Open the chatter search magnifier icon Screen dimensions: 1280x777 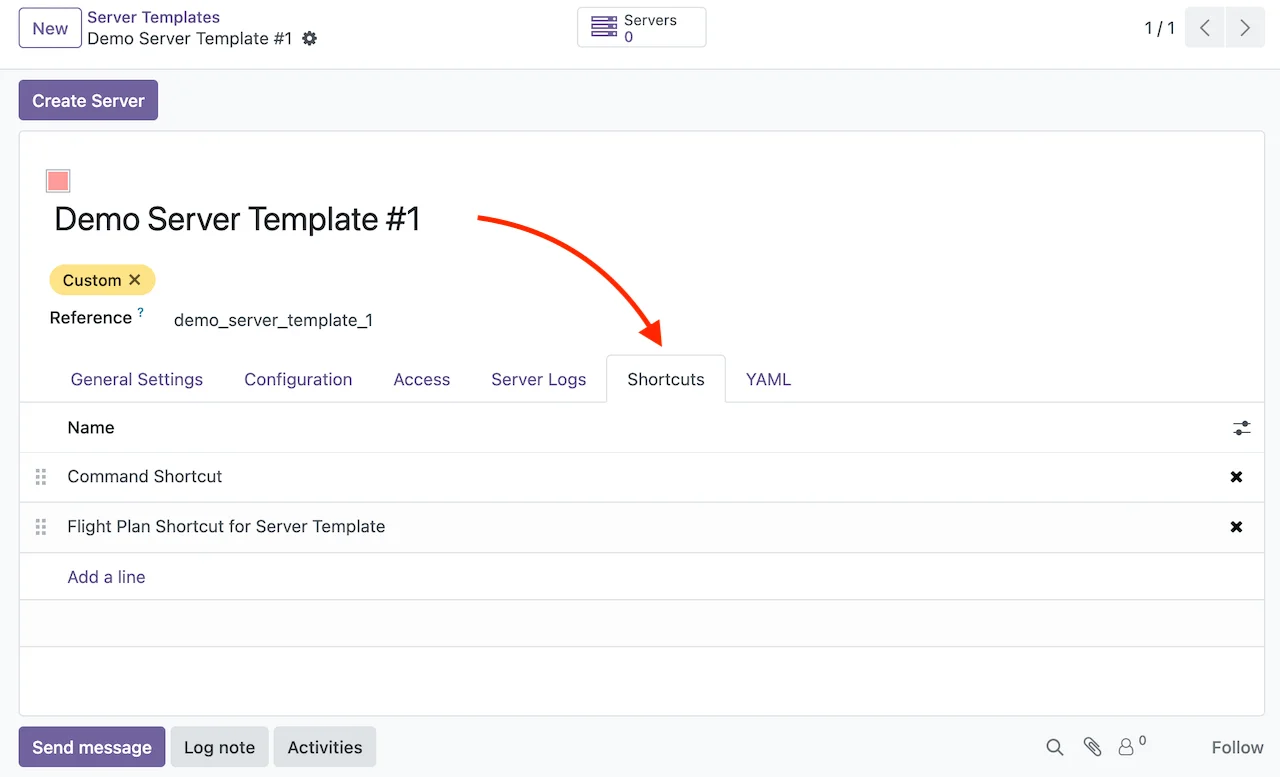tap(1054, 747)
